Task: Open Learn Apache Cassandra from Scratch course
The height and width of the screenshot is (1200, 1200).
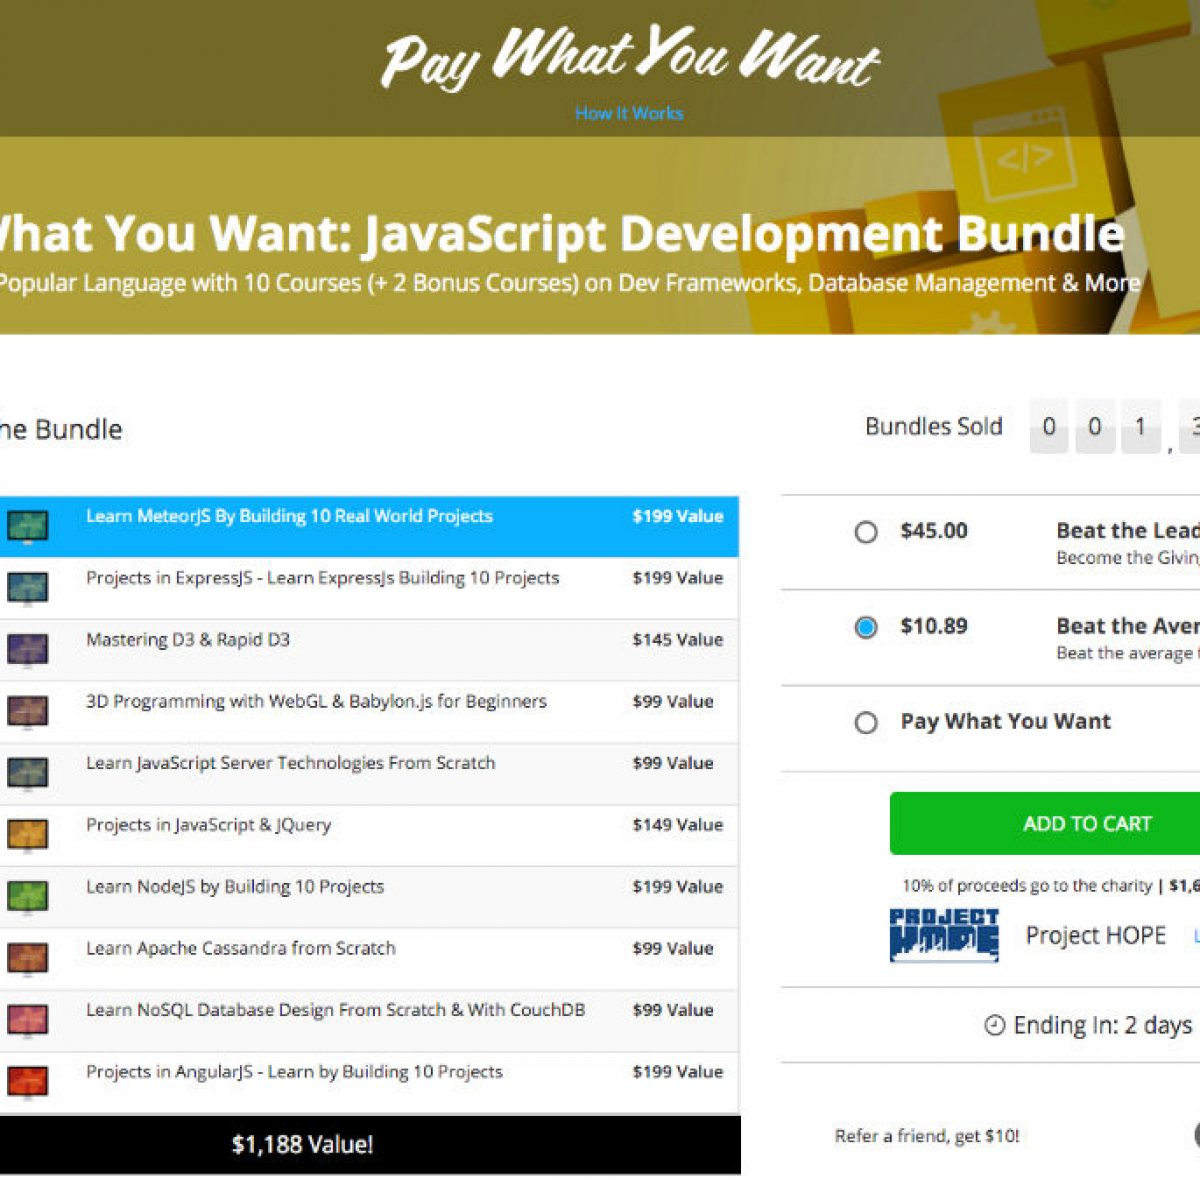Action: (240, 949)
